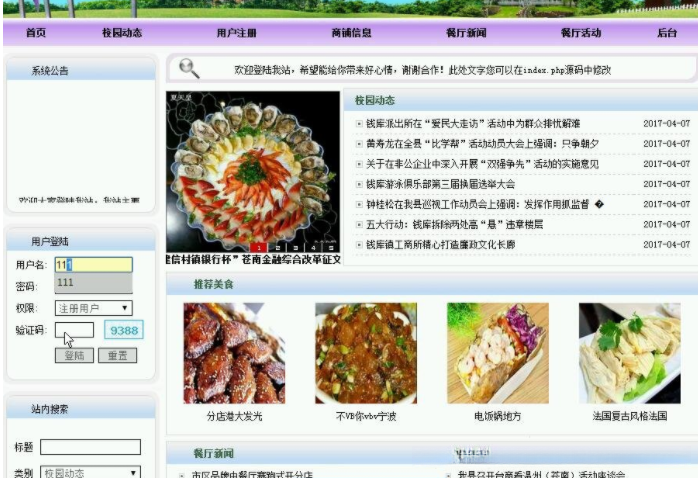
Task: Click bullet icon before 钱库游泳俱乐部 news row
Action: tap(359, 184)
